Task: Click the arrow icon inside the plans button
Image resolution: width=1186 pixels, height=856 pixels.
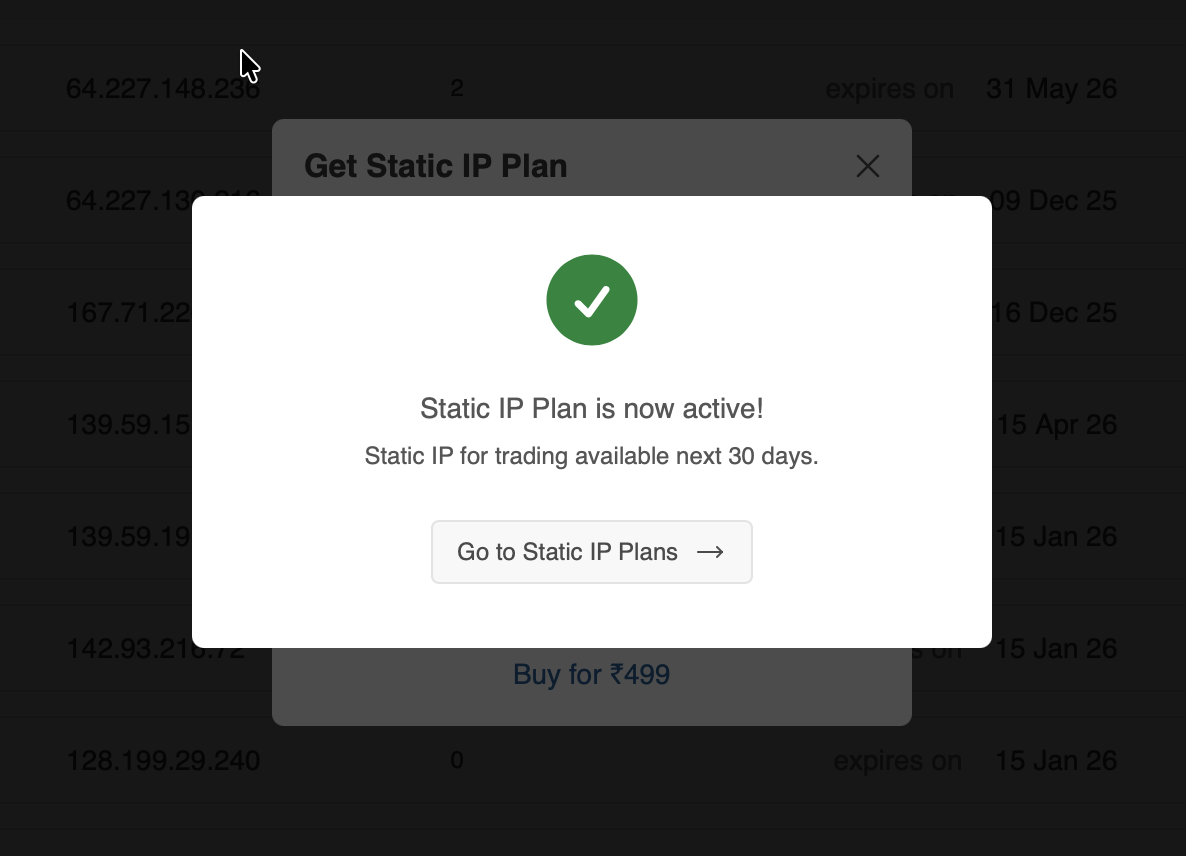Action: [x=710, y=551]
